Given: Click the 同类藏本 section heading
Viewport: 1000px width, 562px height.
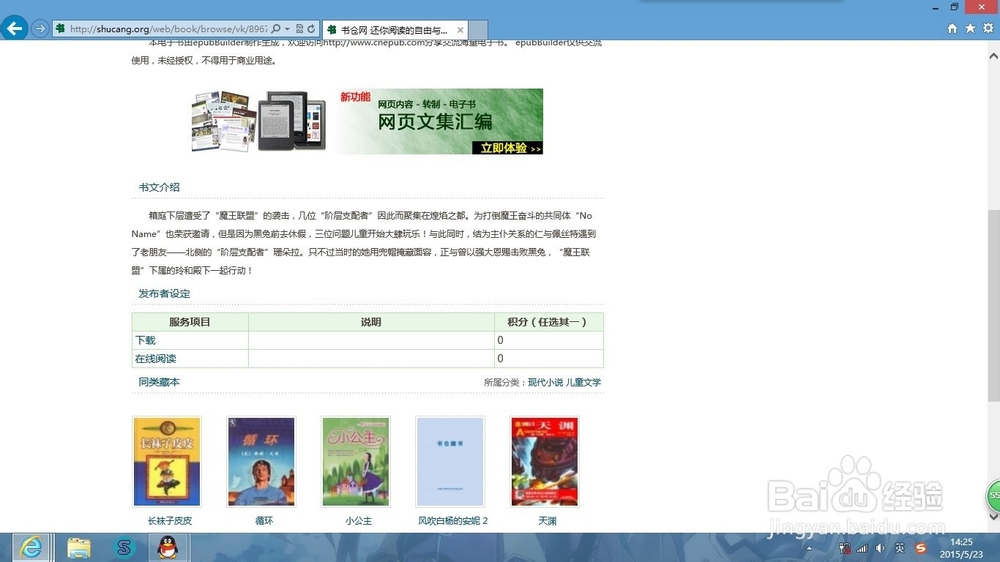Looking at the screenshot, I should [159, 381].
